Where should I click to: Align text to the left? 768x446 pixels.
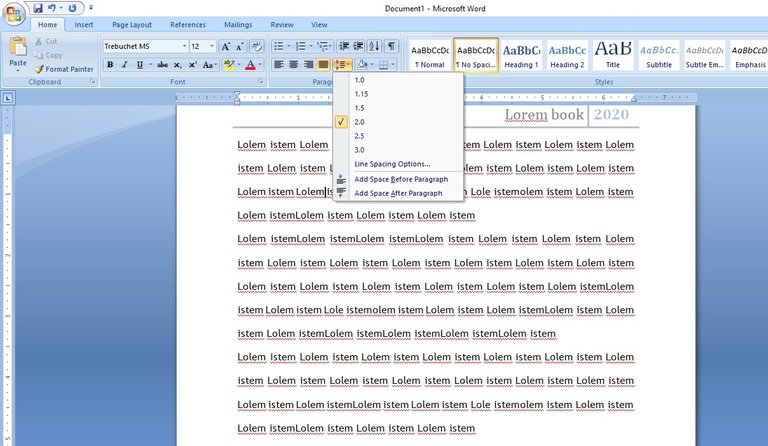pyautogui.click(x=279, y=65)
